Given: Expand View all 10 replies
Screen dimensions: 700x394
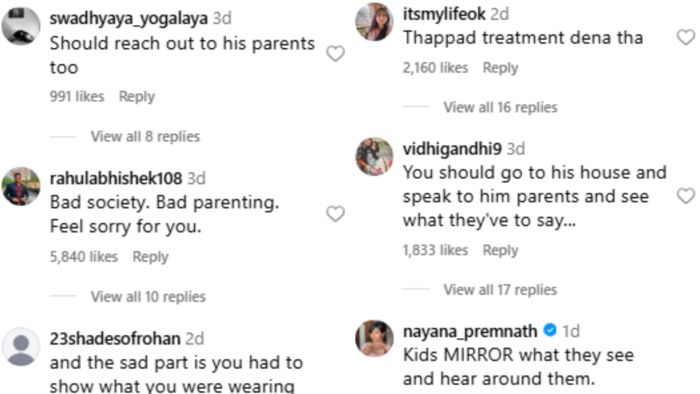Looking at the screenshot, I should pos(148,297).
